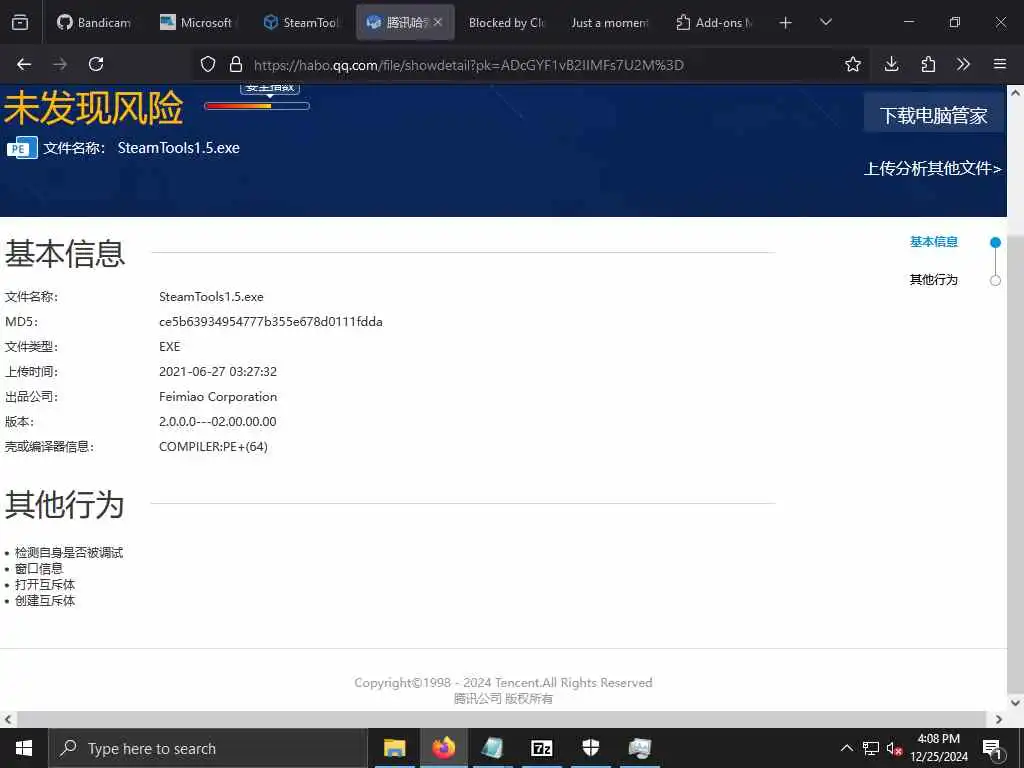Open the Firefox View icon
Image resolution: width=1024 pixels, height=768 pixels.
tap(20, 23)
